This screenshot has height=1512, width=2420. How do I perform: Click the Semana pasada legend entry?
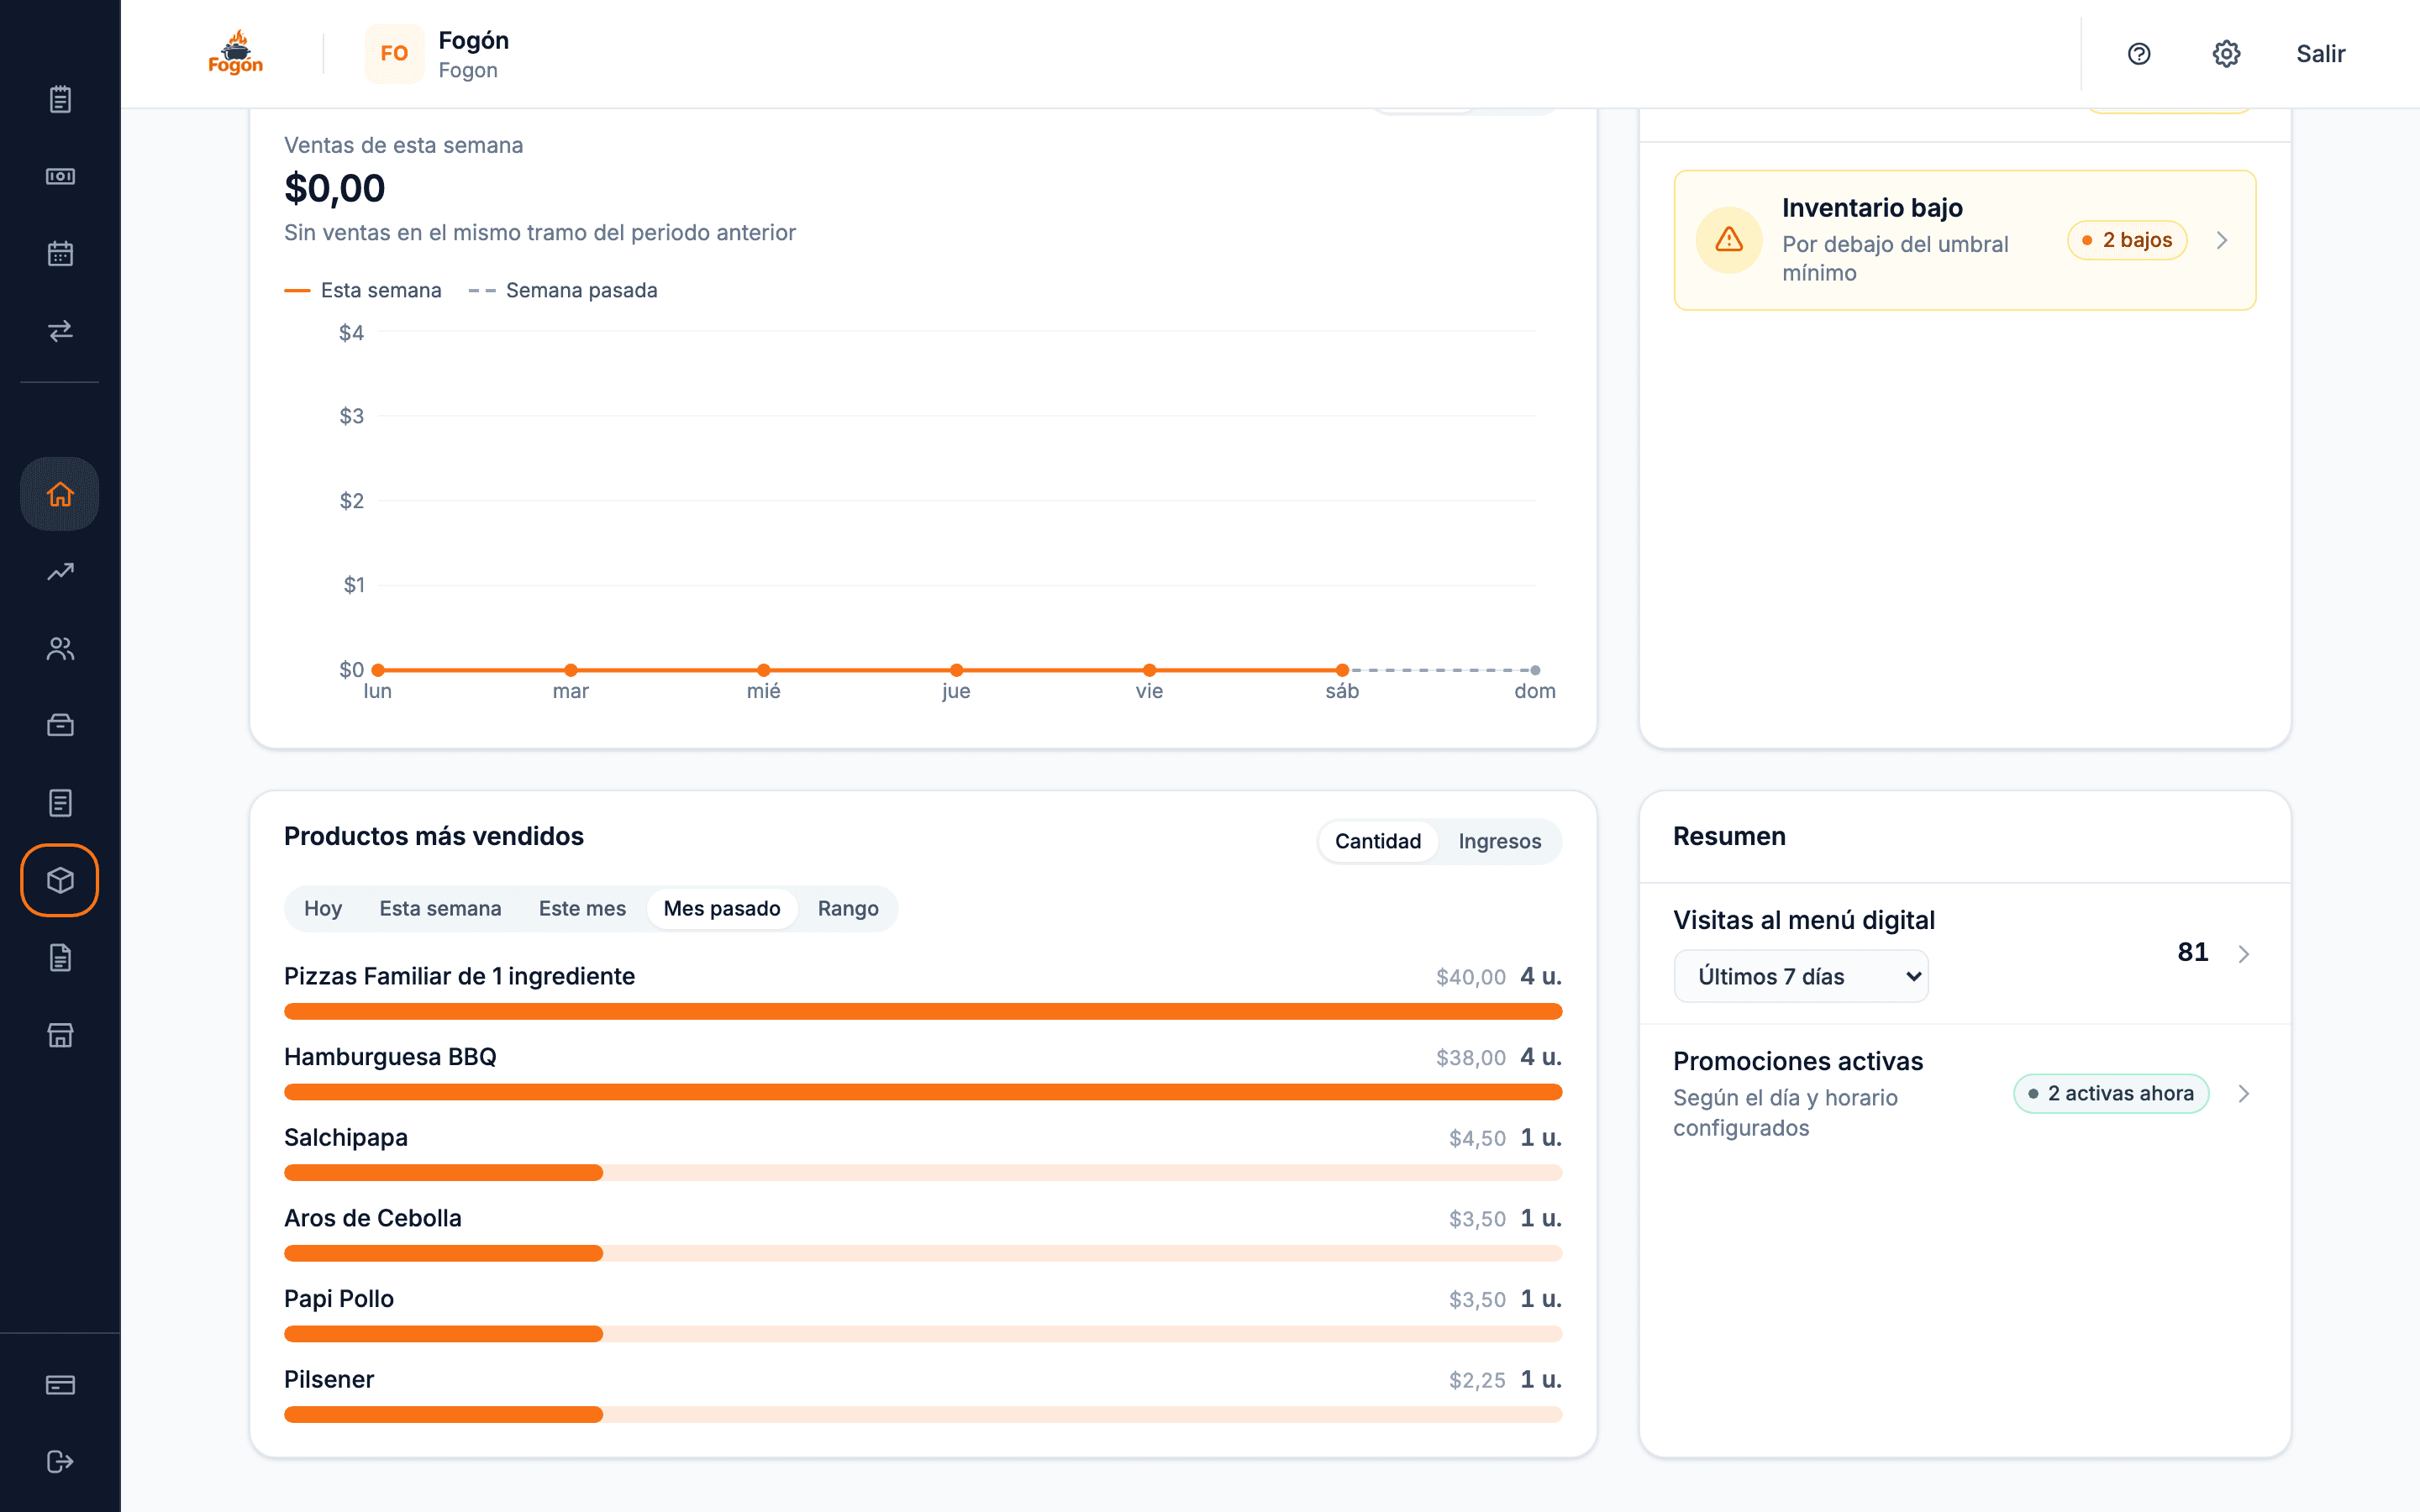click(x=563, y=290)
